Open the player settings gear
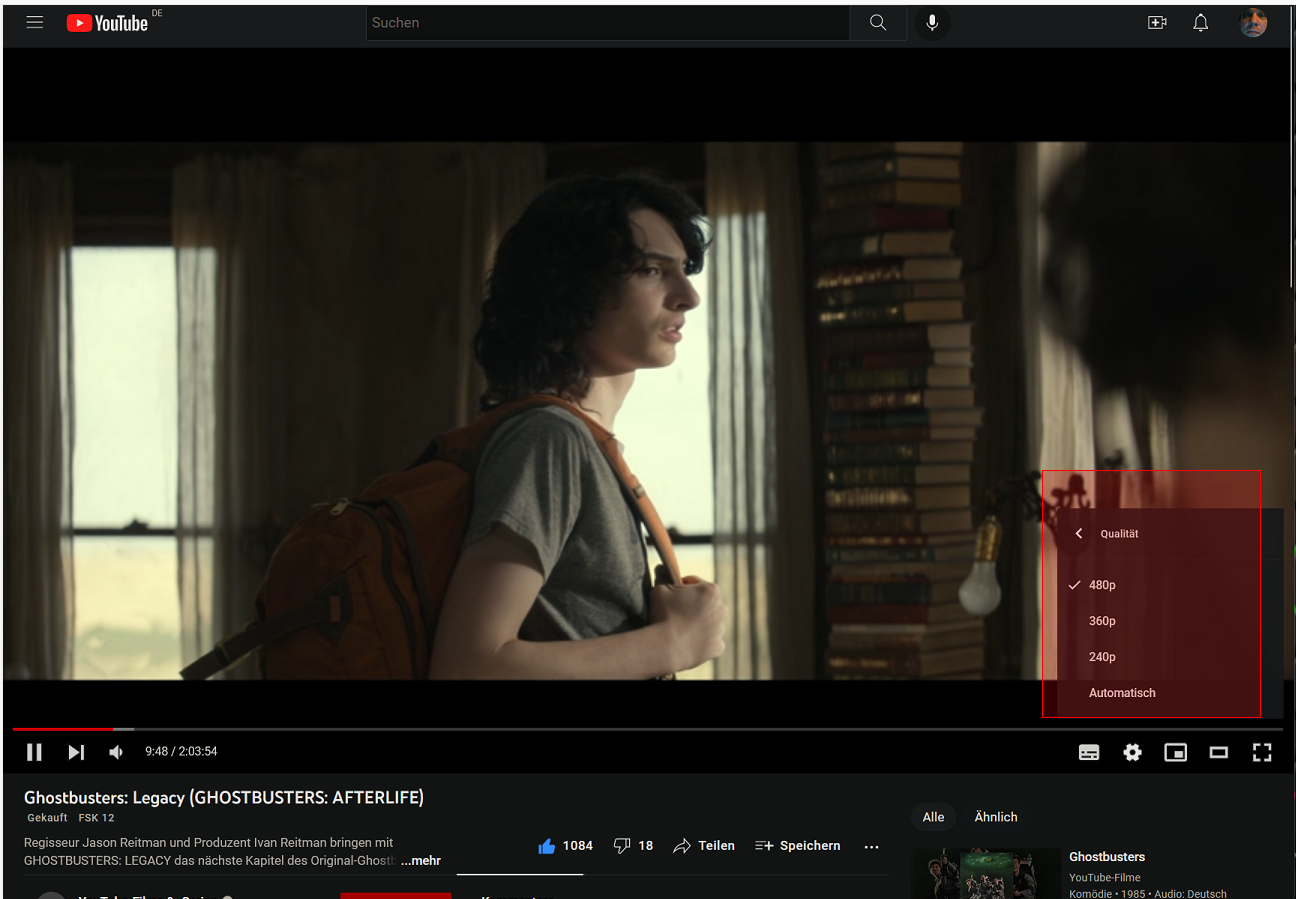Screen dimensions: 1296x899 coord(1132,752)
